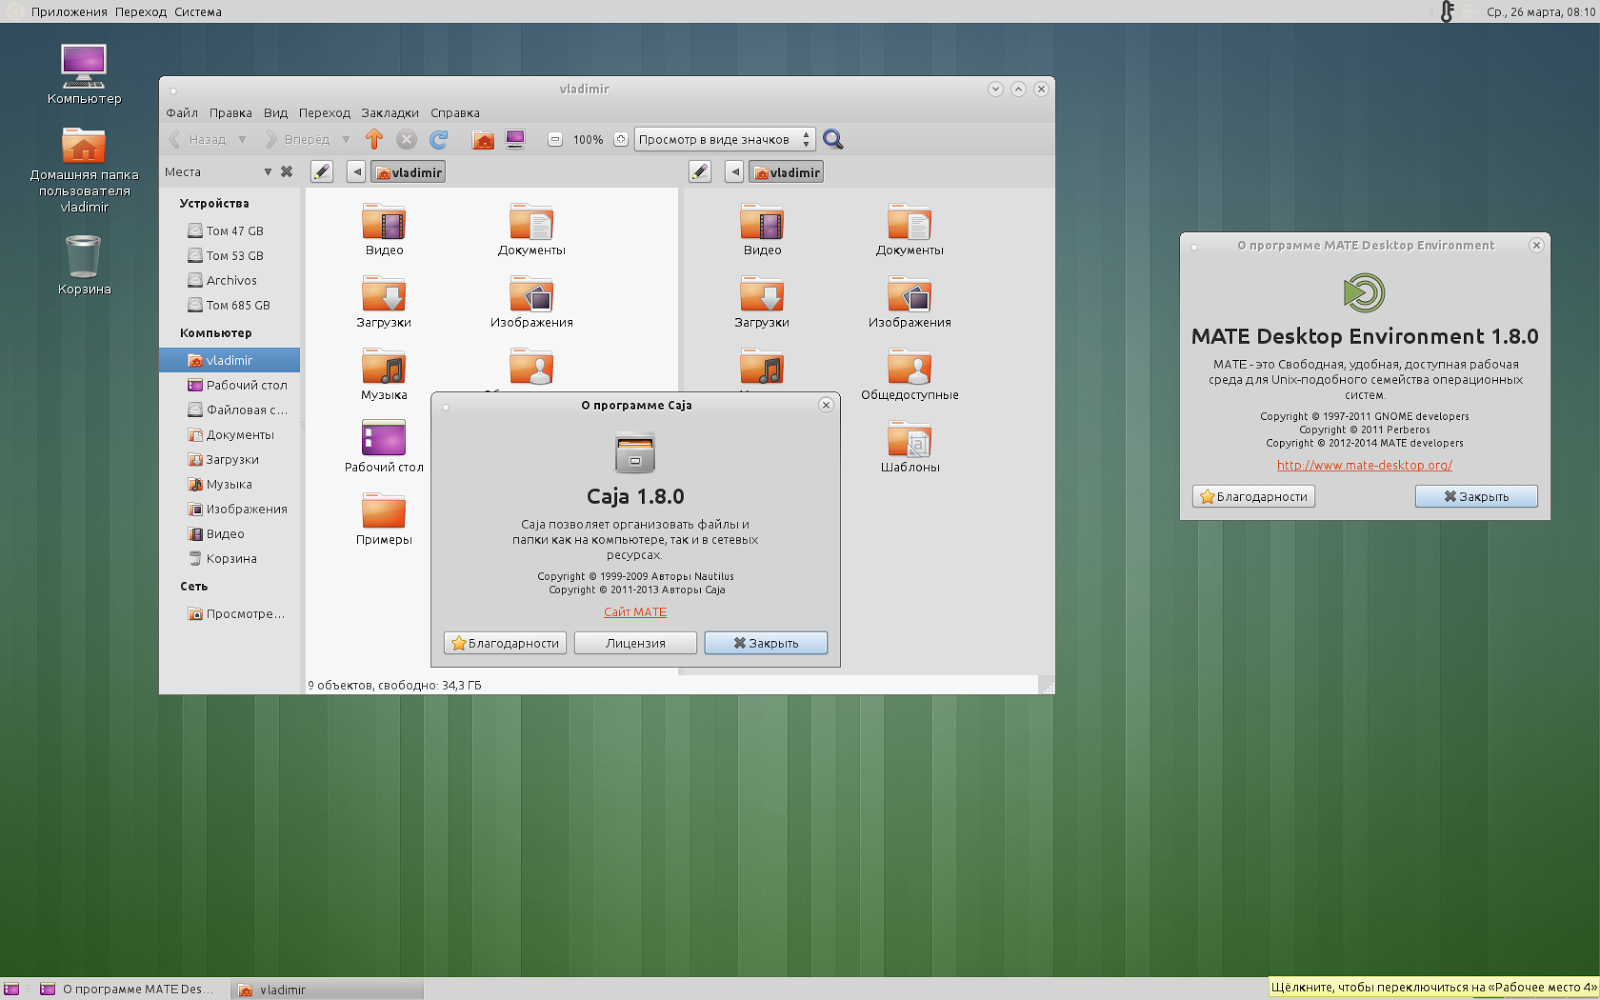Image resolution: width=1600 pixels, height=1000 pixels.
Task: Open the Home folder toolbar icon
Action: pos(483,139)
